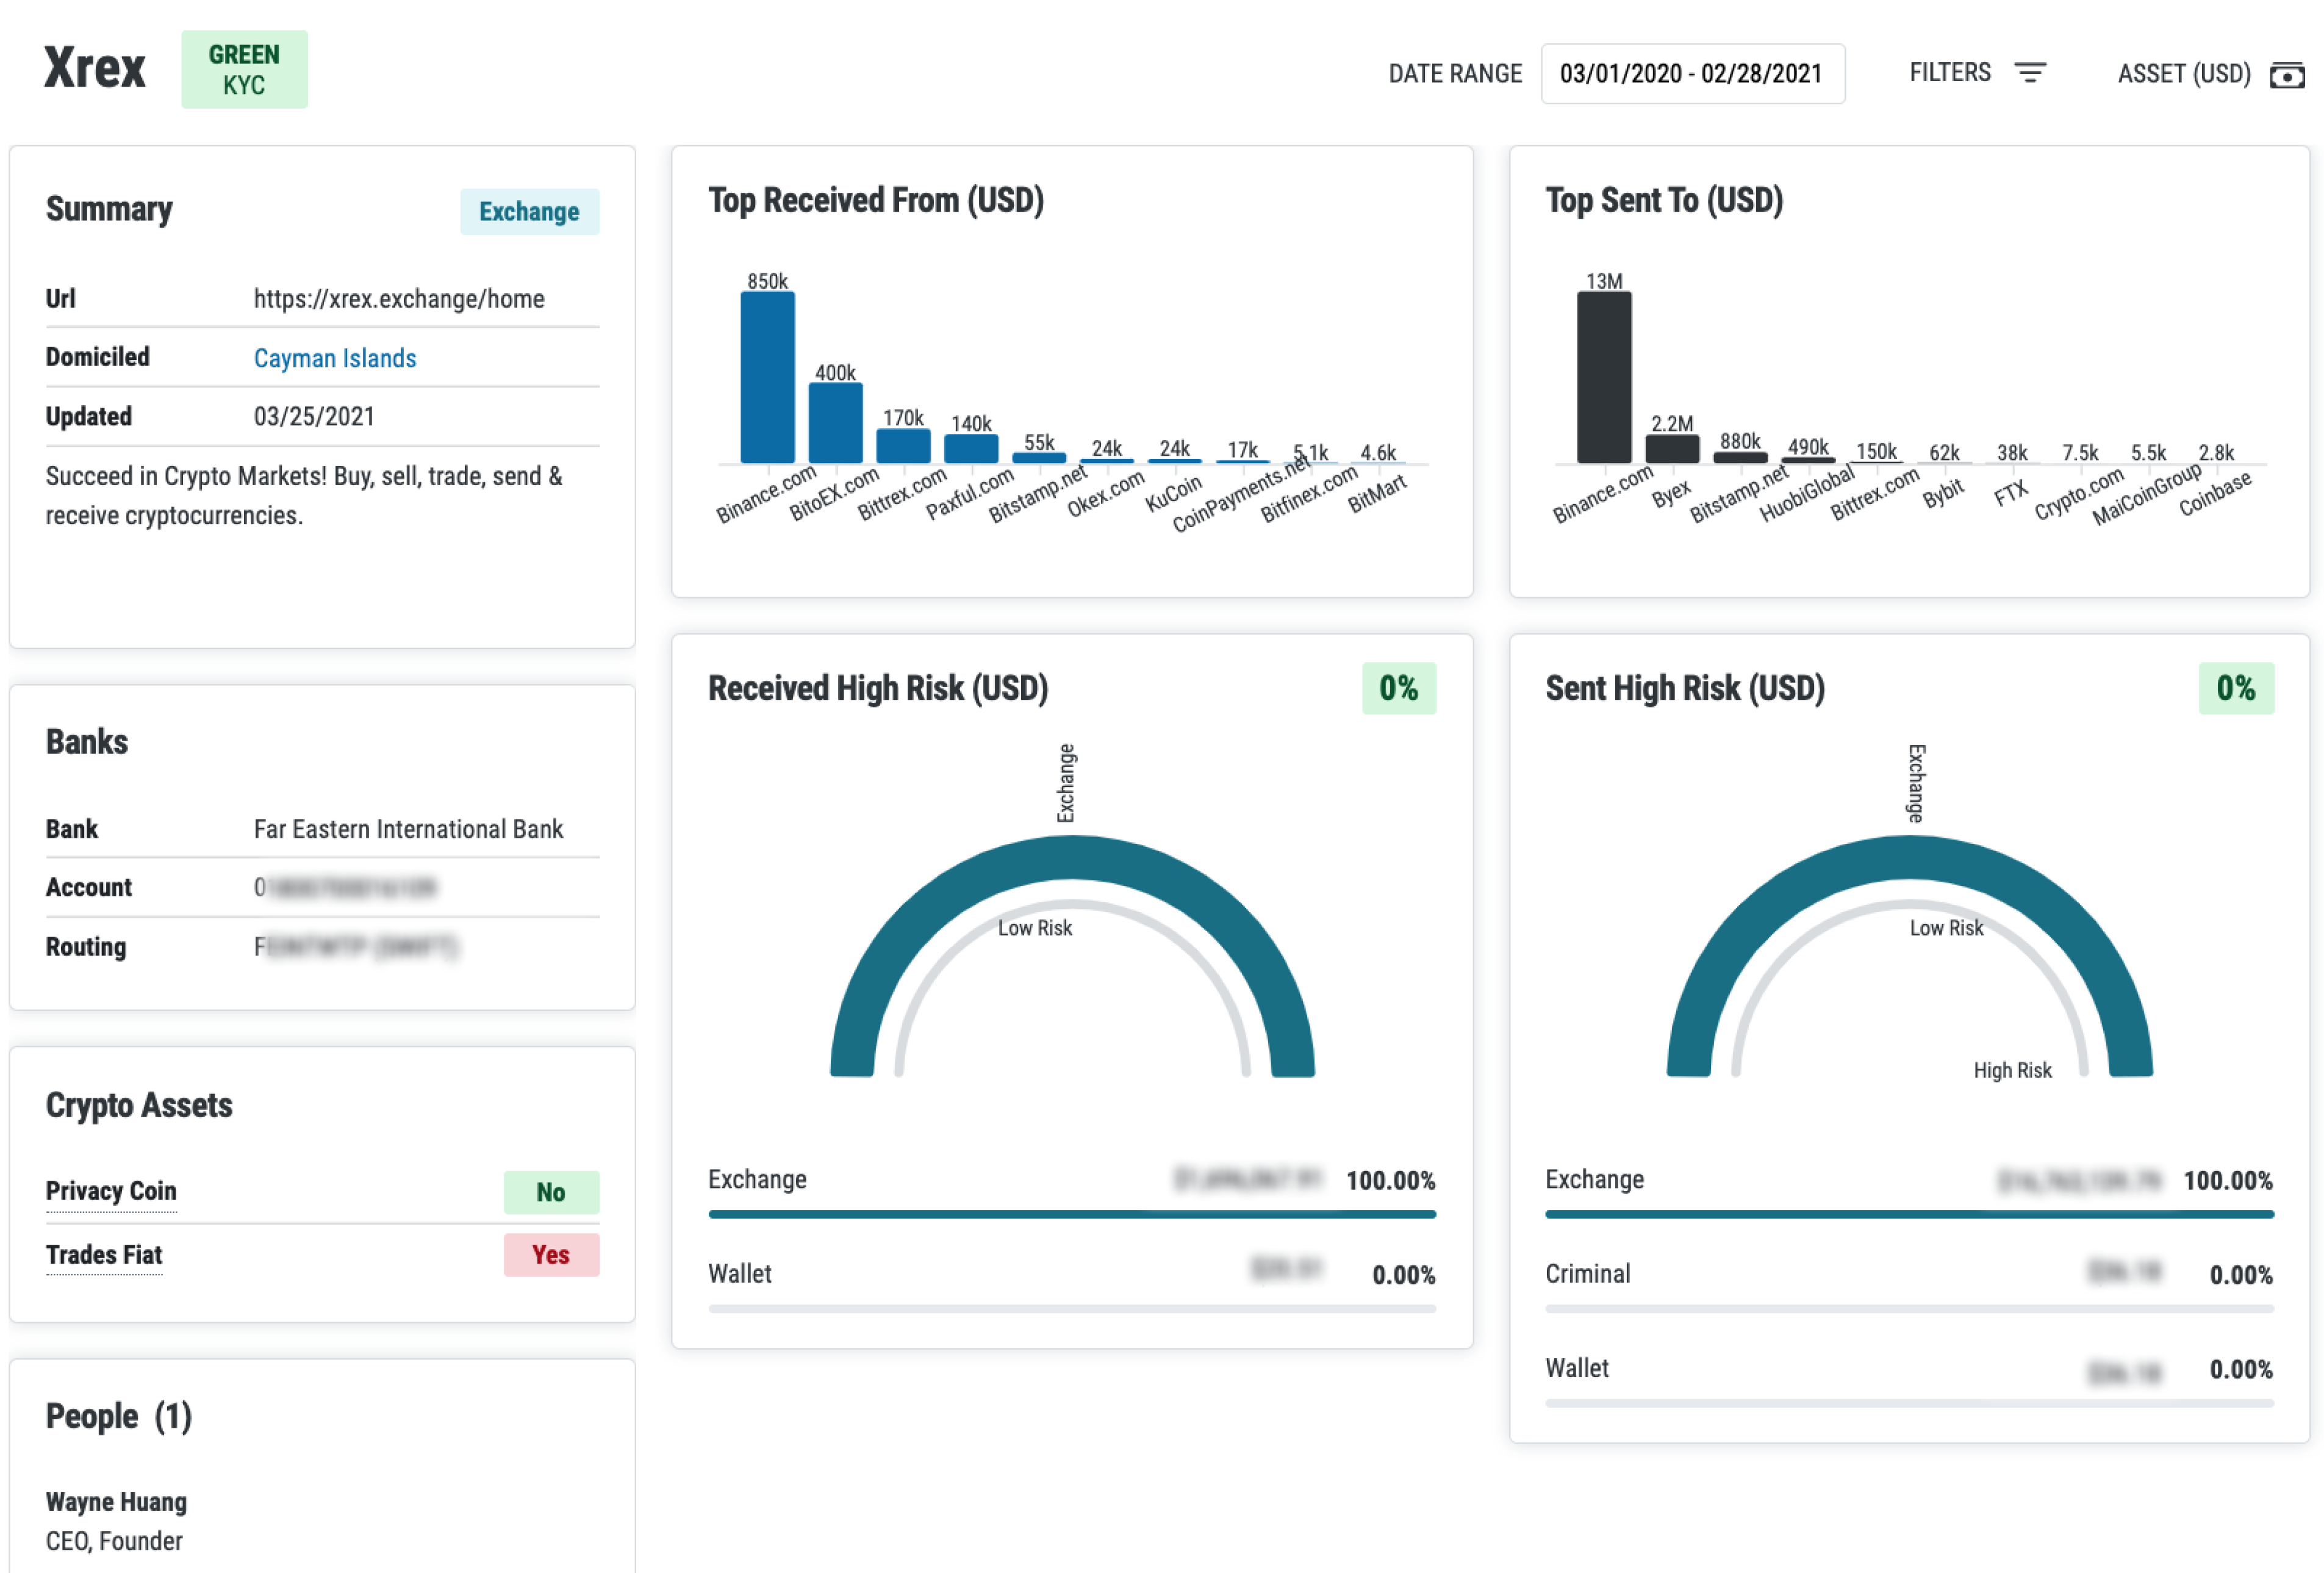Click the Privacy Coin label
The width and height of the screenshot is (2324, 1573).
(x=111, y=1191)
